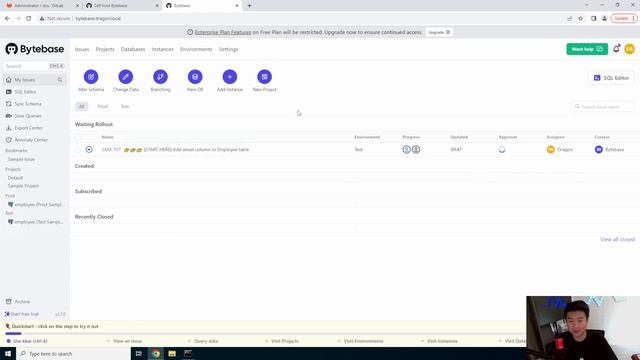
Task: Click the issue status icon for SAM-101
Action: point(89,150)
